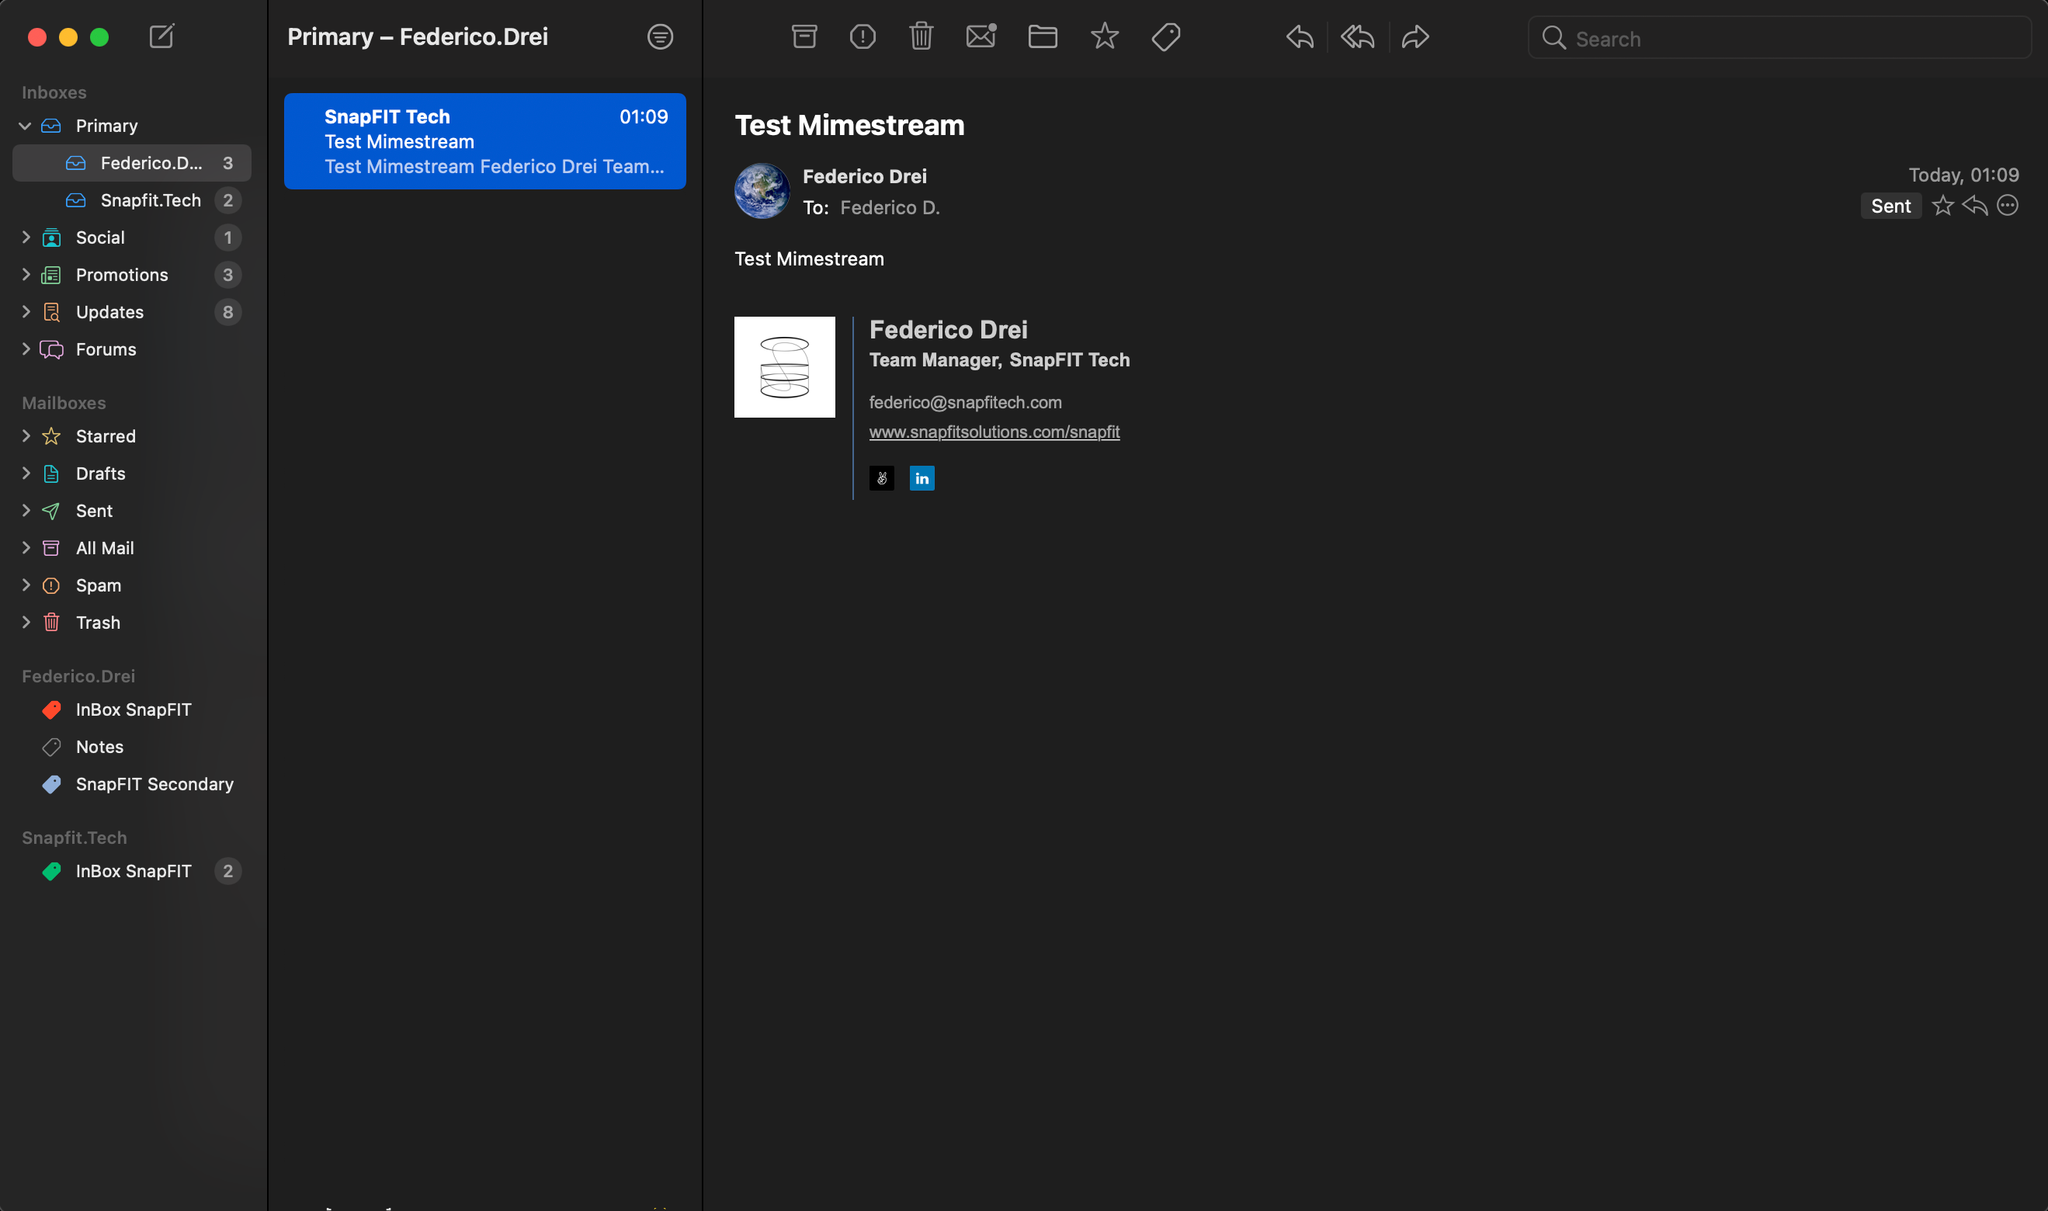Open the Trash mailbox
The width and height of the screenshot is (2048, 1211).
pyautogui.click(x=132, y=622)
